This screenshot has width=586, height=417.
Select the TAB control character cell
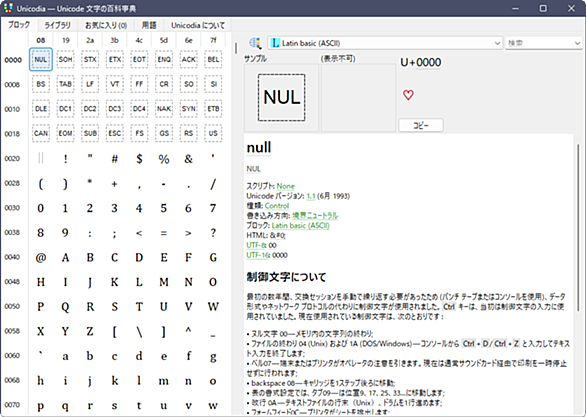tap(65, 84)
